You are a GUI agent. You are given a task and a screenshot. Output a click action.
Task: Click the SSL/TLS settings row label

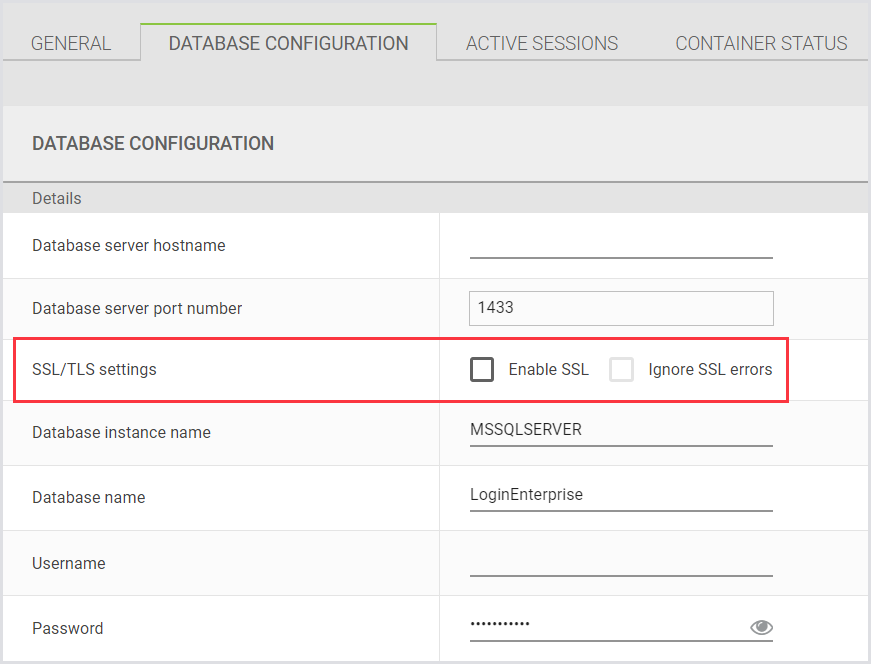[x=95, y=369]
